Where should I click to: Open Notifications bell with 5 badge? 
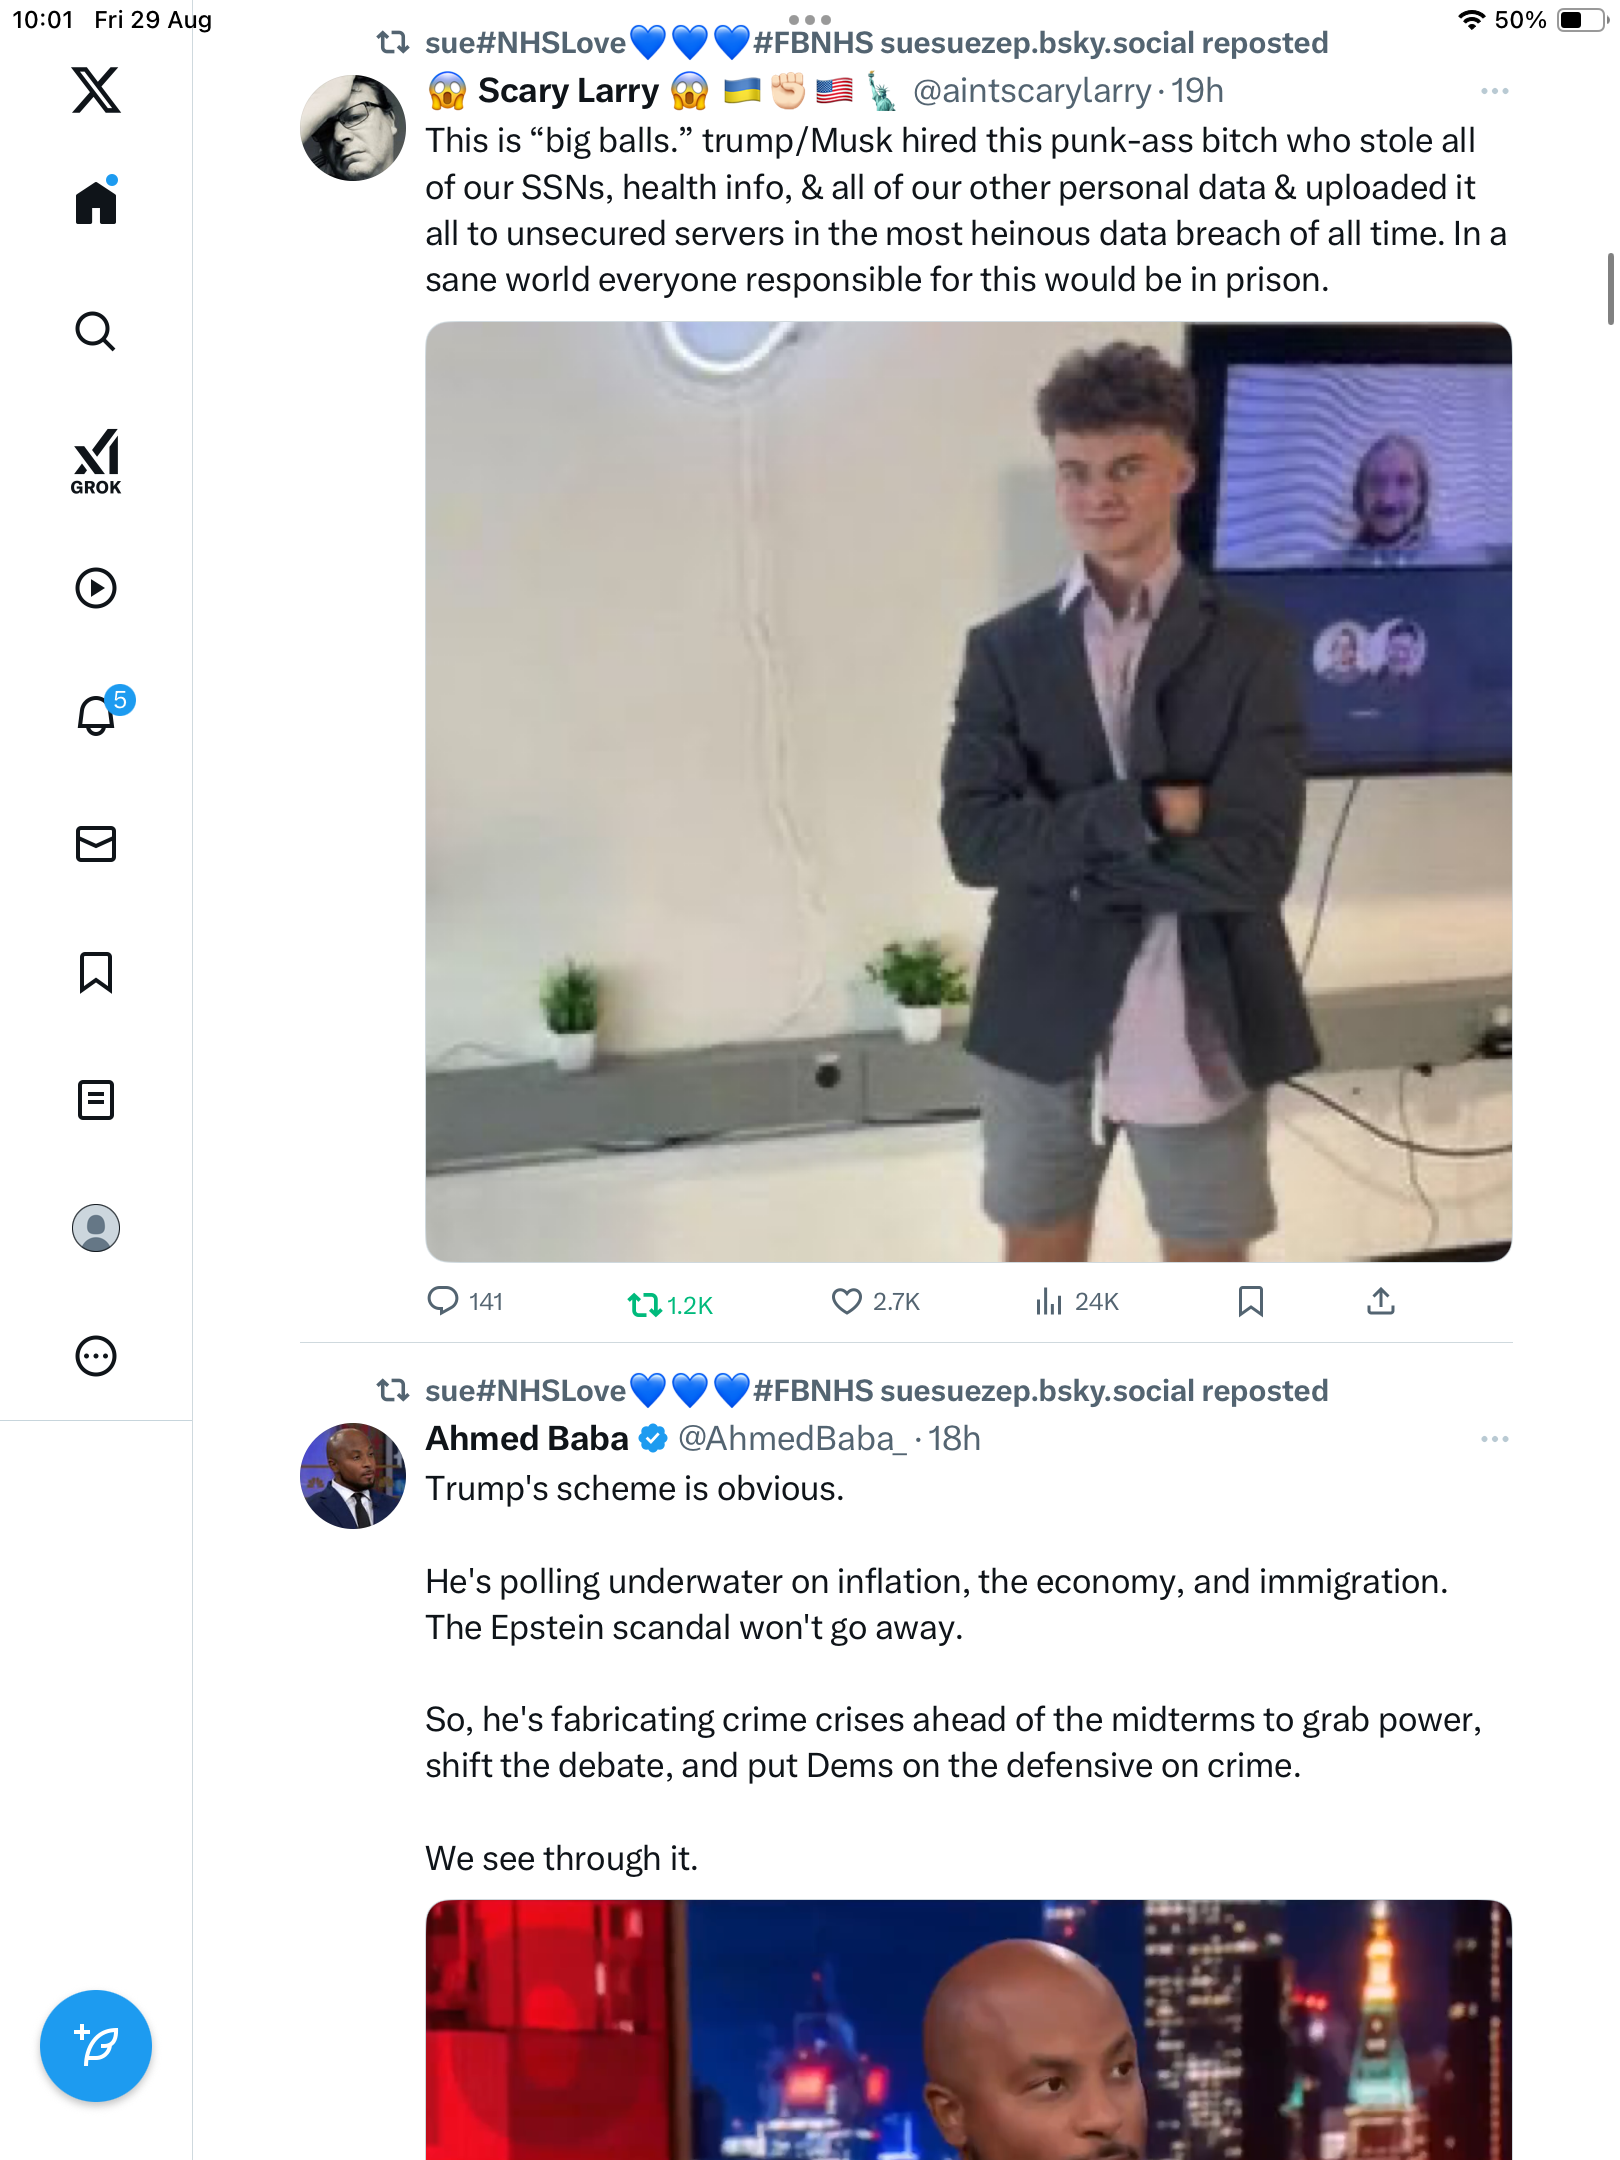coord(98,715)
